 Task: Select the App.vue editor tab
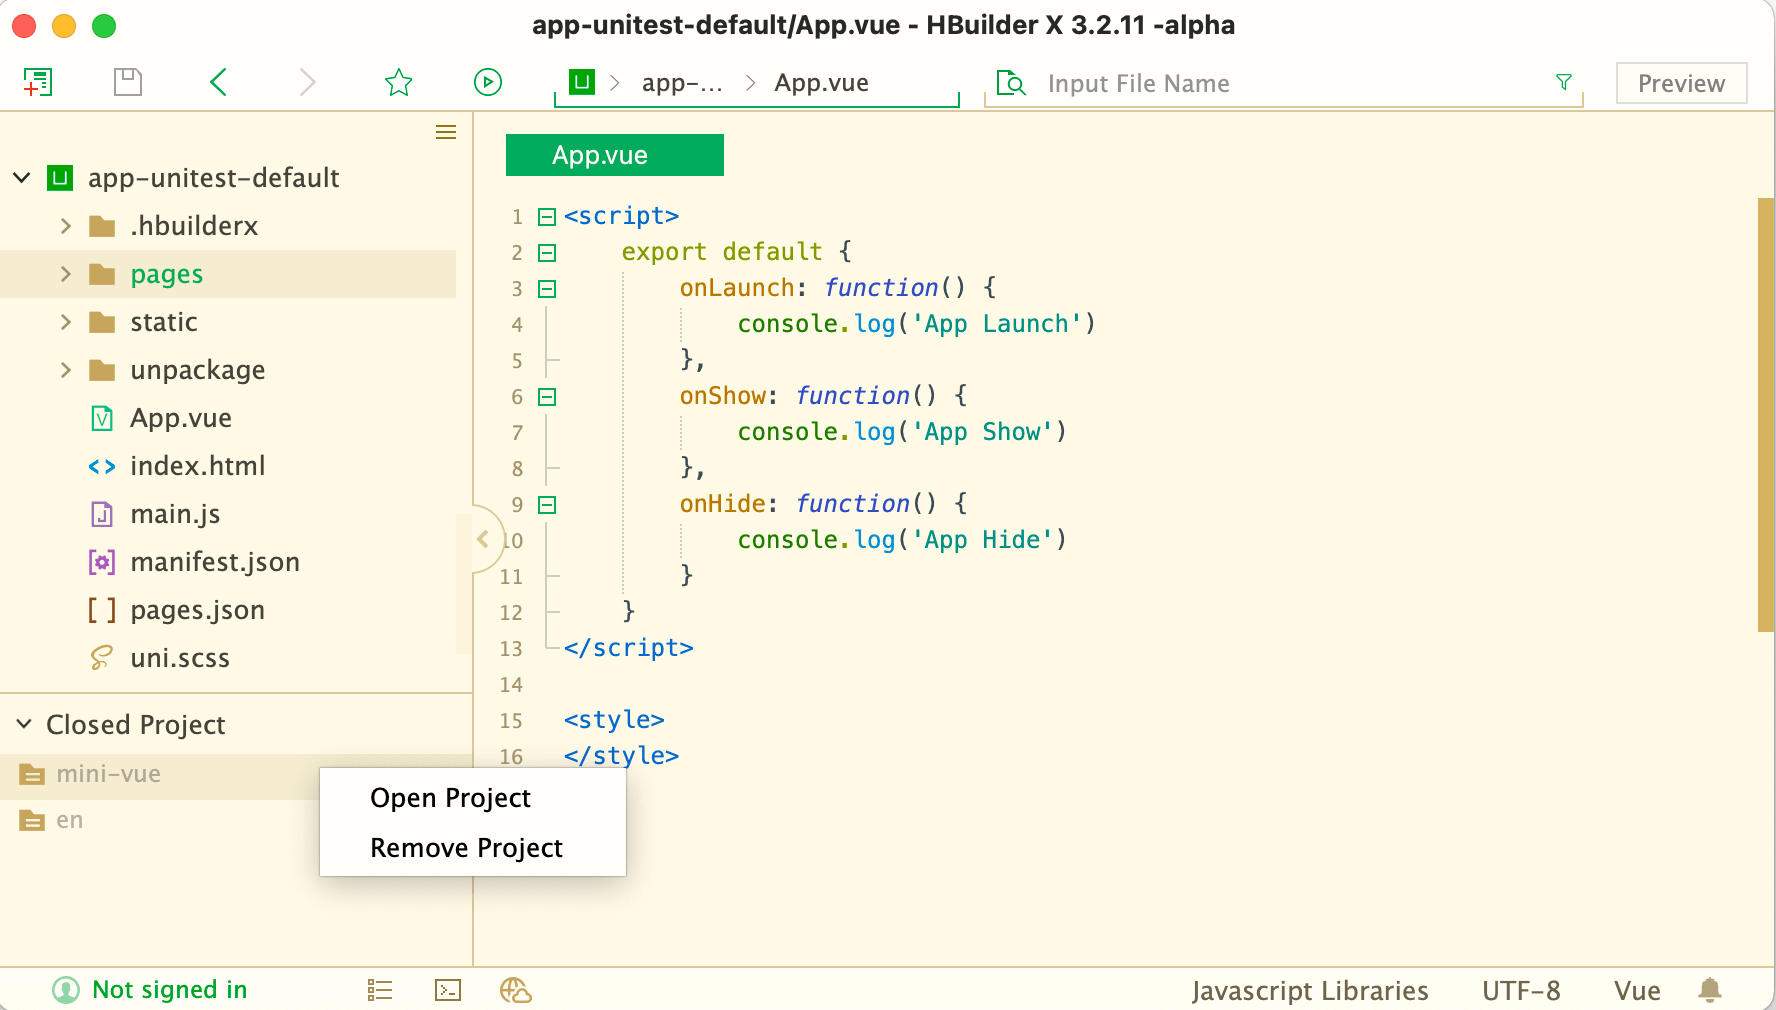615,155
